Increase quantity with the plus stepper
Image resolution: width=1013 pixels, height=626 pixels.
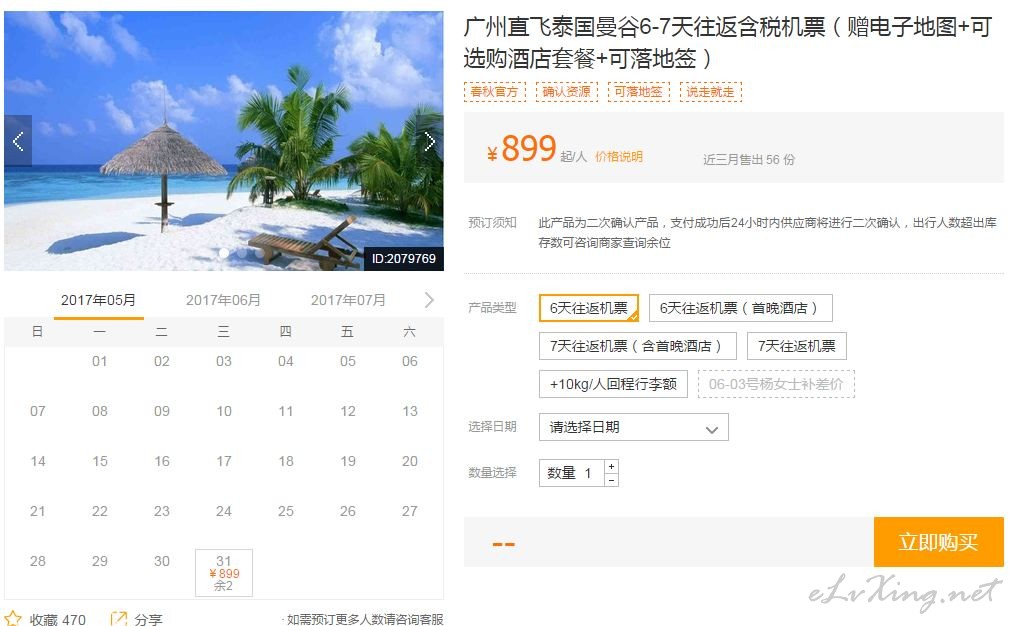611,466
